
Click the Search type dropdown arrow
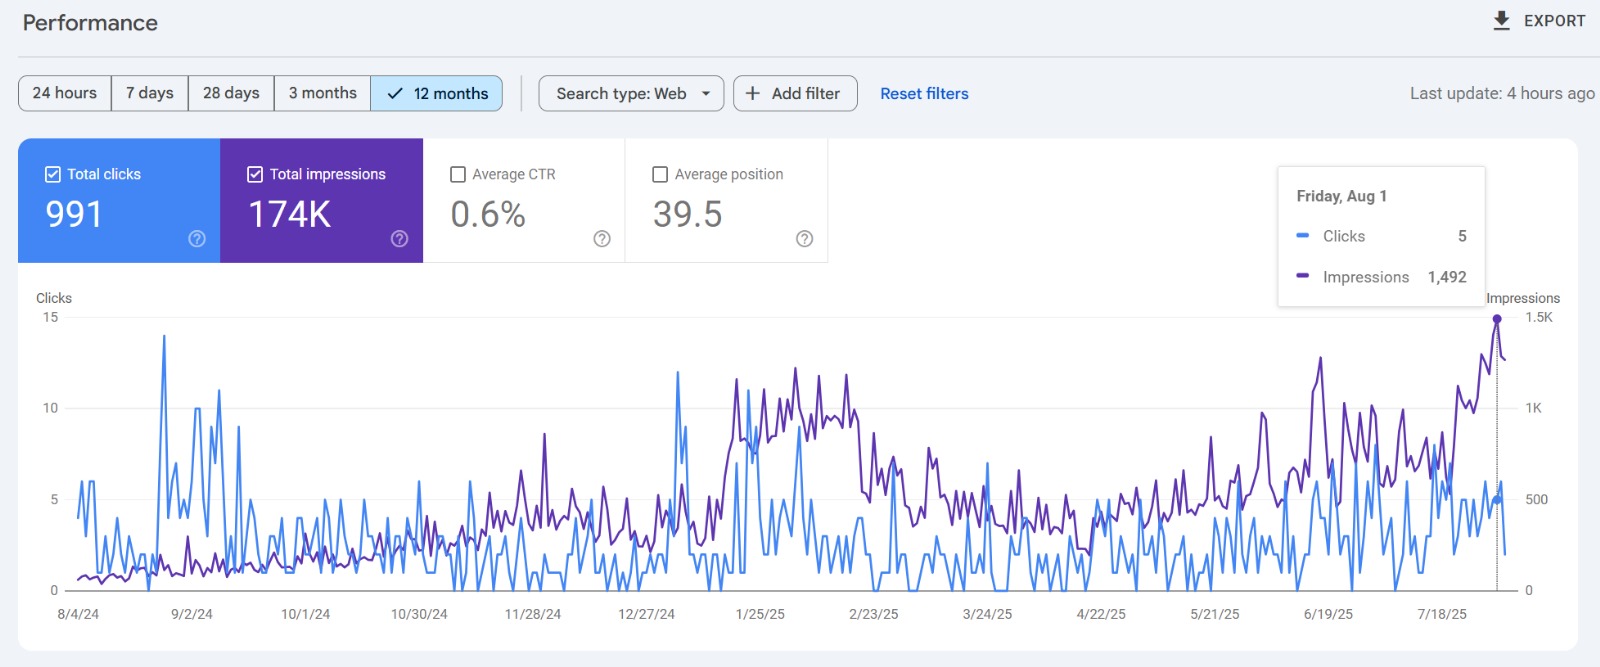pos(706,93)
